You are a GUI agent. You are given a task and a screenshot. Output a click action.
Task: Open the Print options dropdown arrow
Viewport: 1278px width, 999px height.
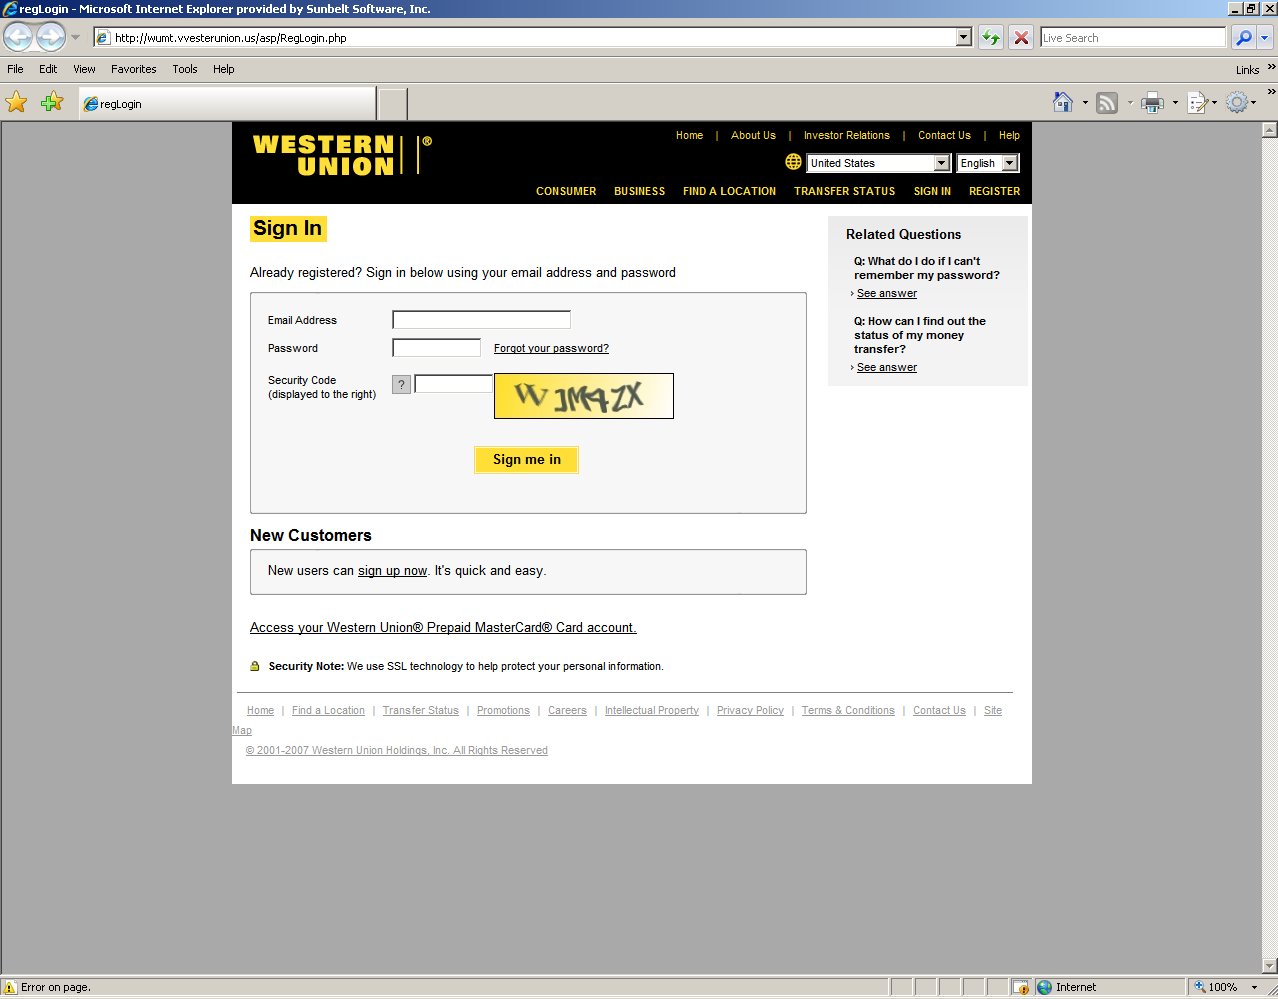[1175, 102]
